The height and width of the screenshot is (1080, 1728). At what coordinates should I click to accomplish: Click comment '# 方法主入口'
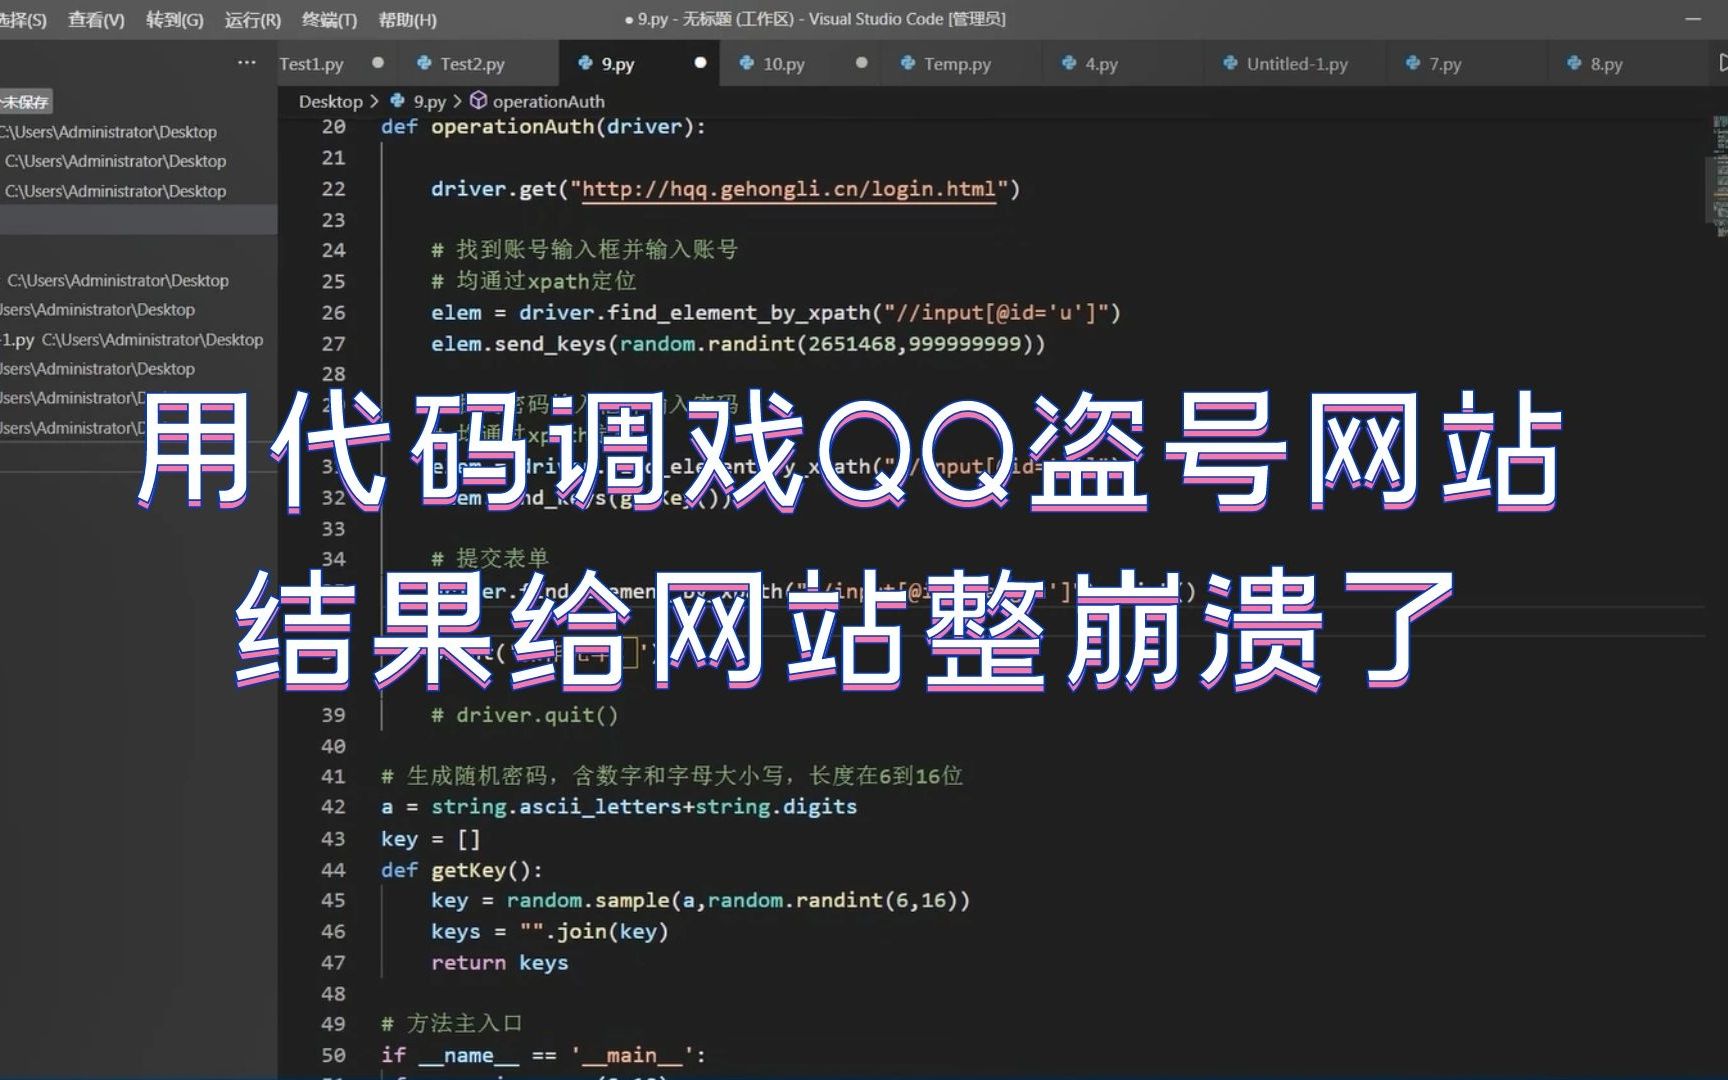pos(451,1023)
